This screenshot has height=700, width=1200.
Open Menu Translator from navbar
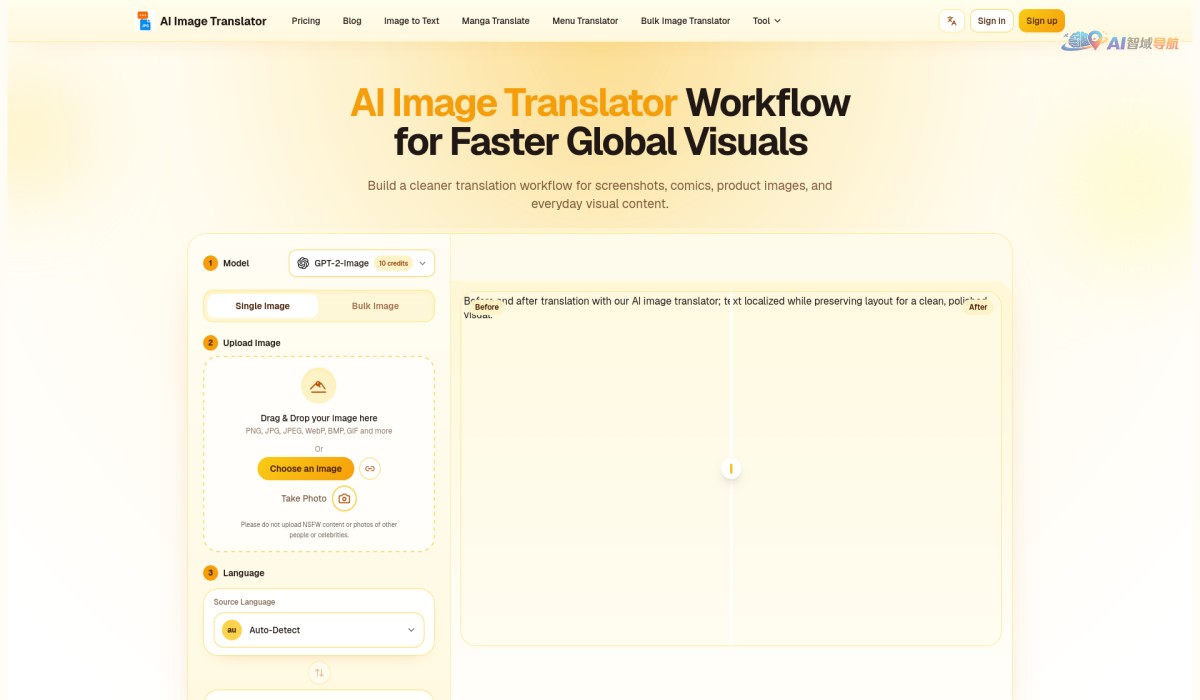[585, 21]
